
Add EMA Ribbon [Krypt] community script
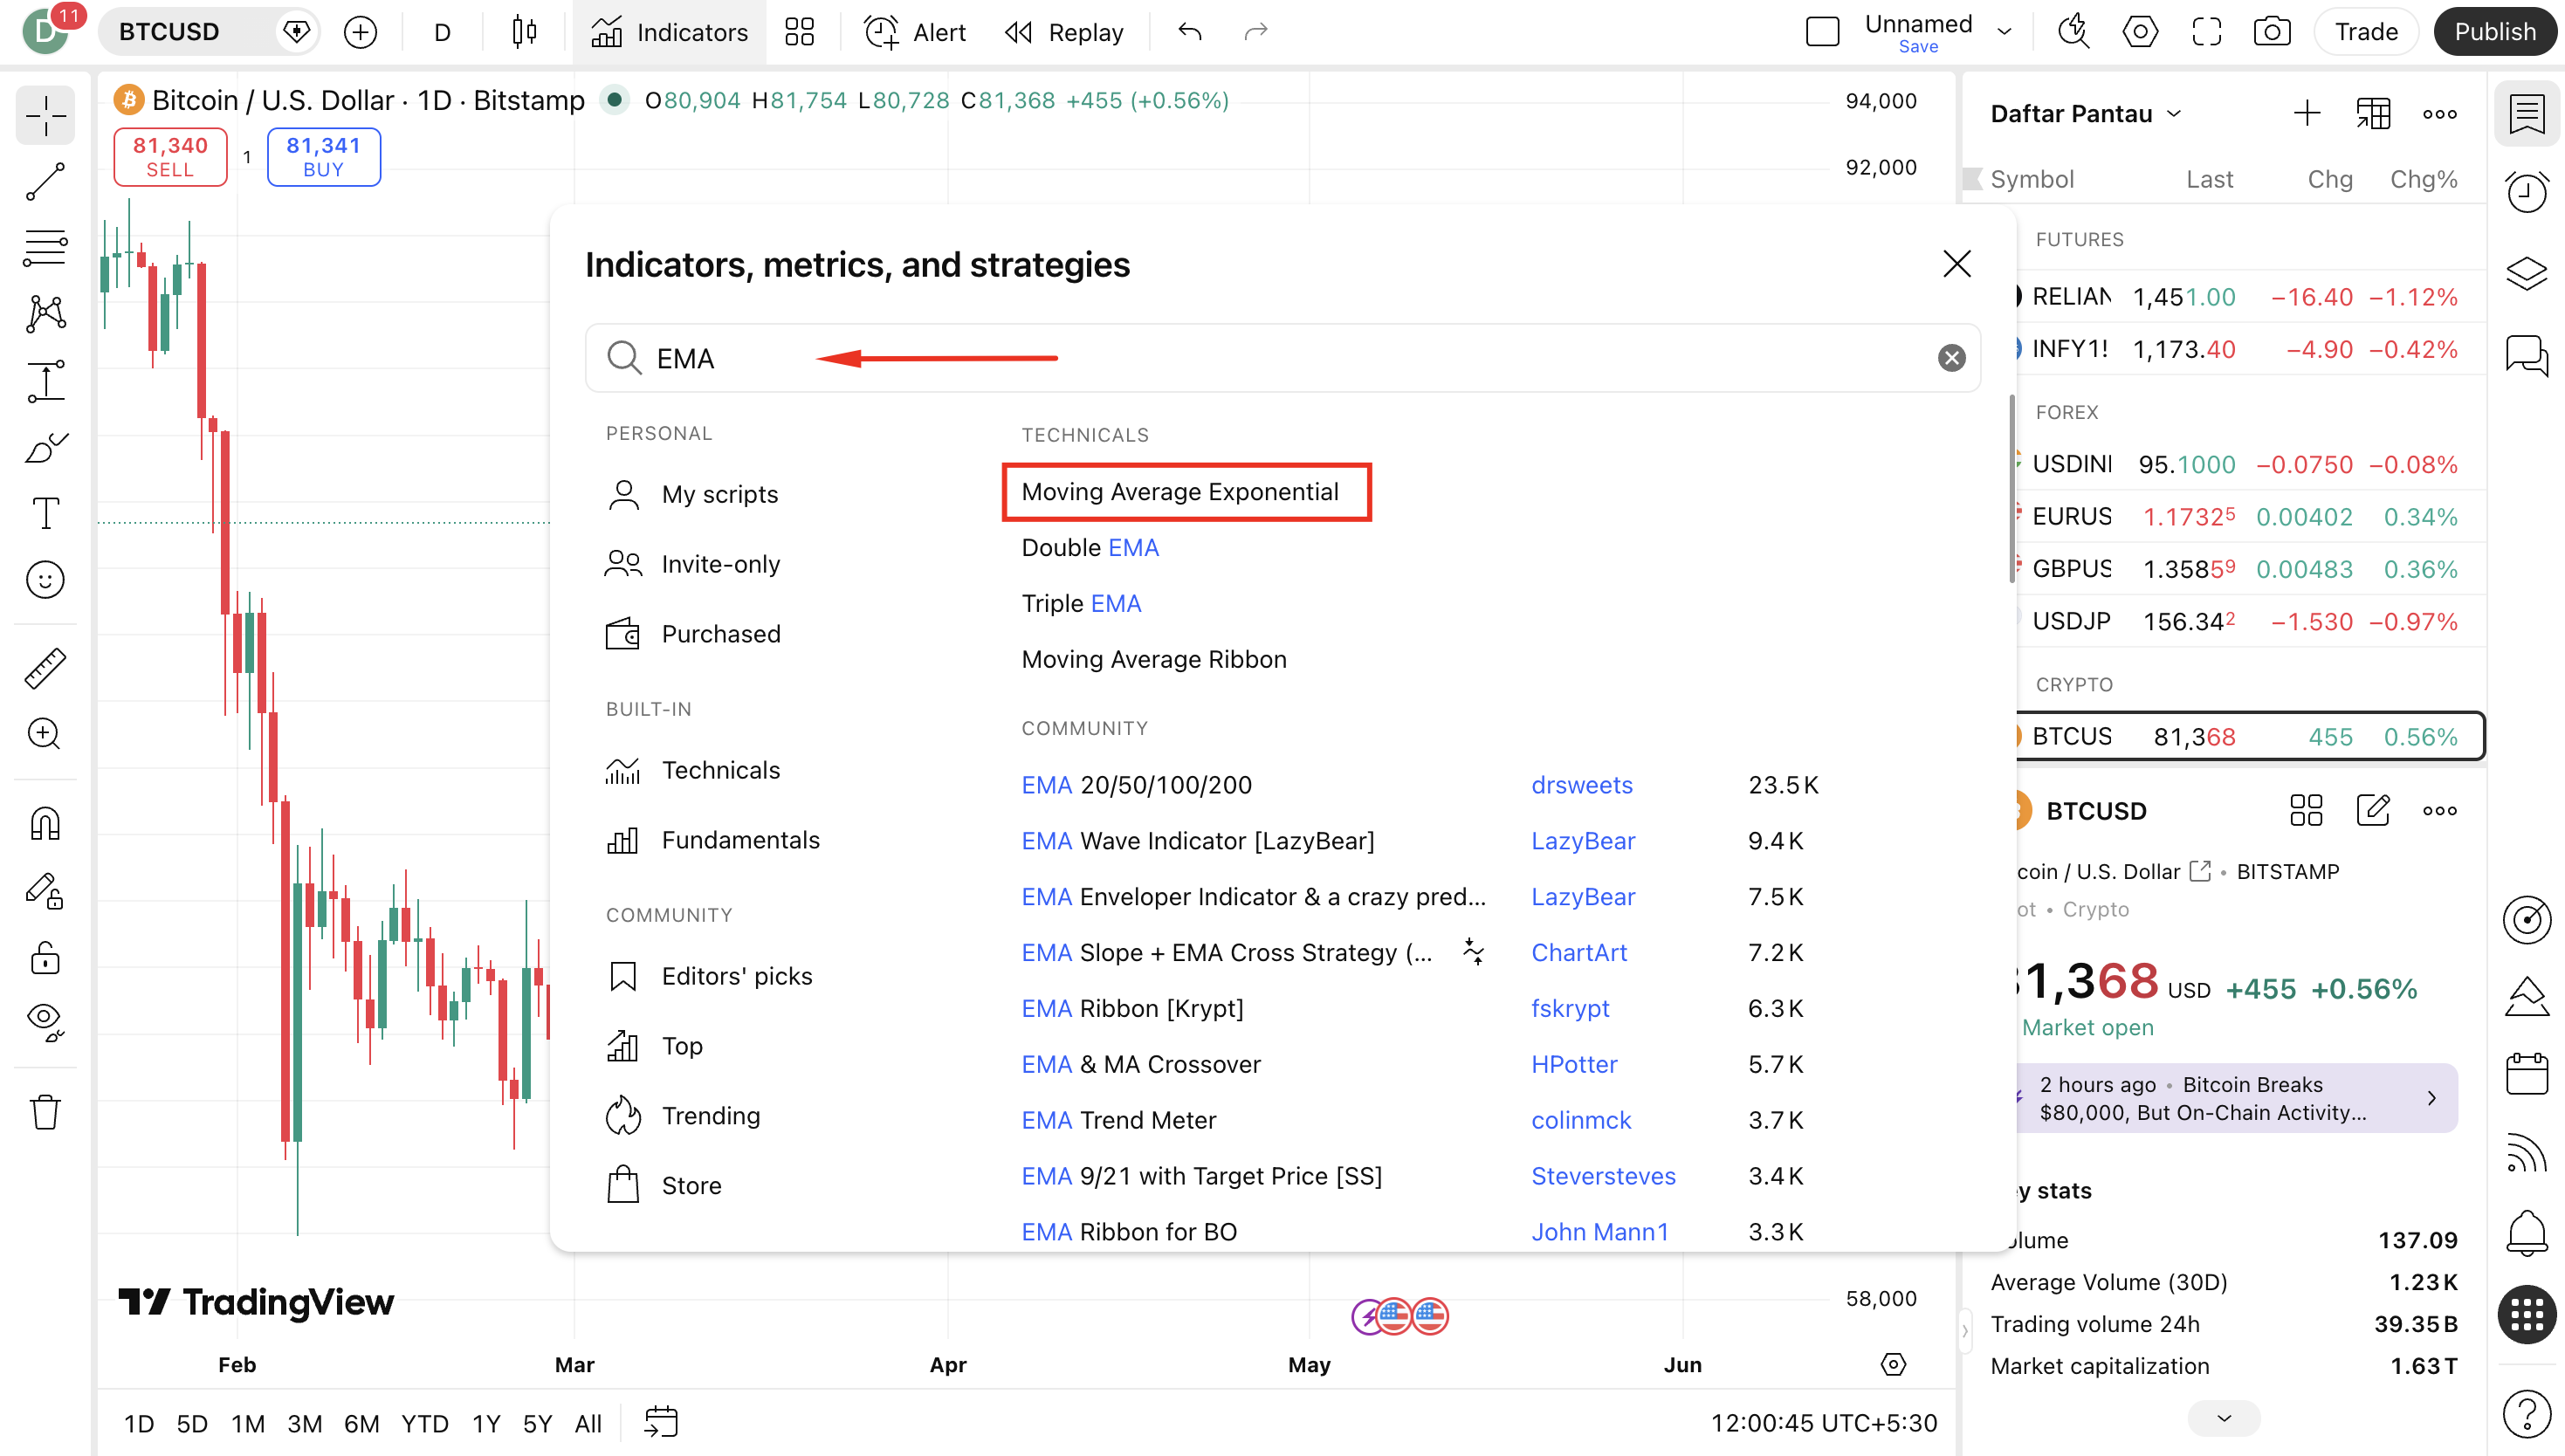[1132, 1008]
